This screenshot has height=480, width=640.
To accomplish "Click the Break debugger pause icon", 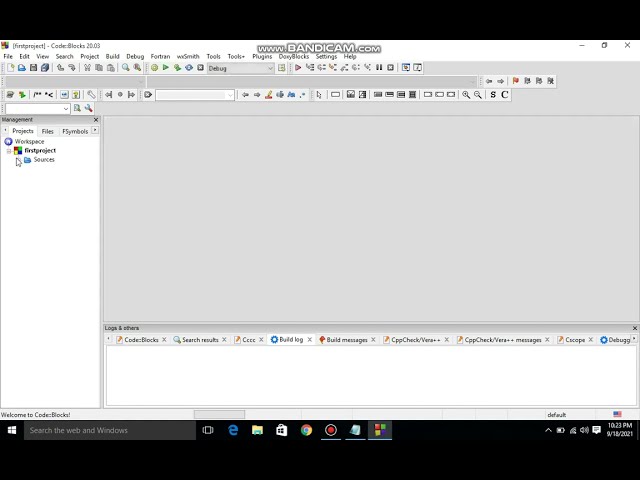I will coord(379,68).
